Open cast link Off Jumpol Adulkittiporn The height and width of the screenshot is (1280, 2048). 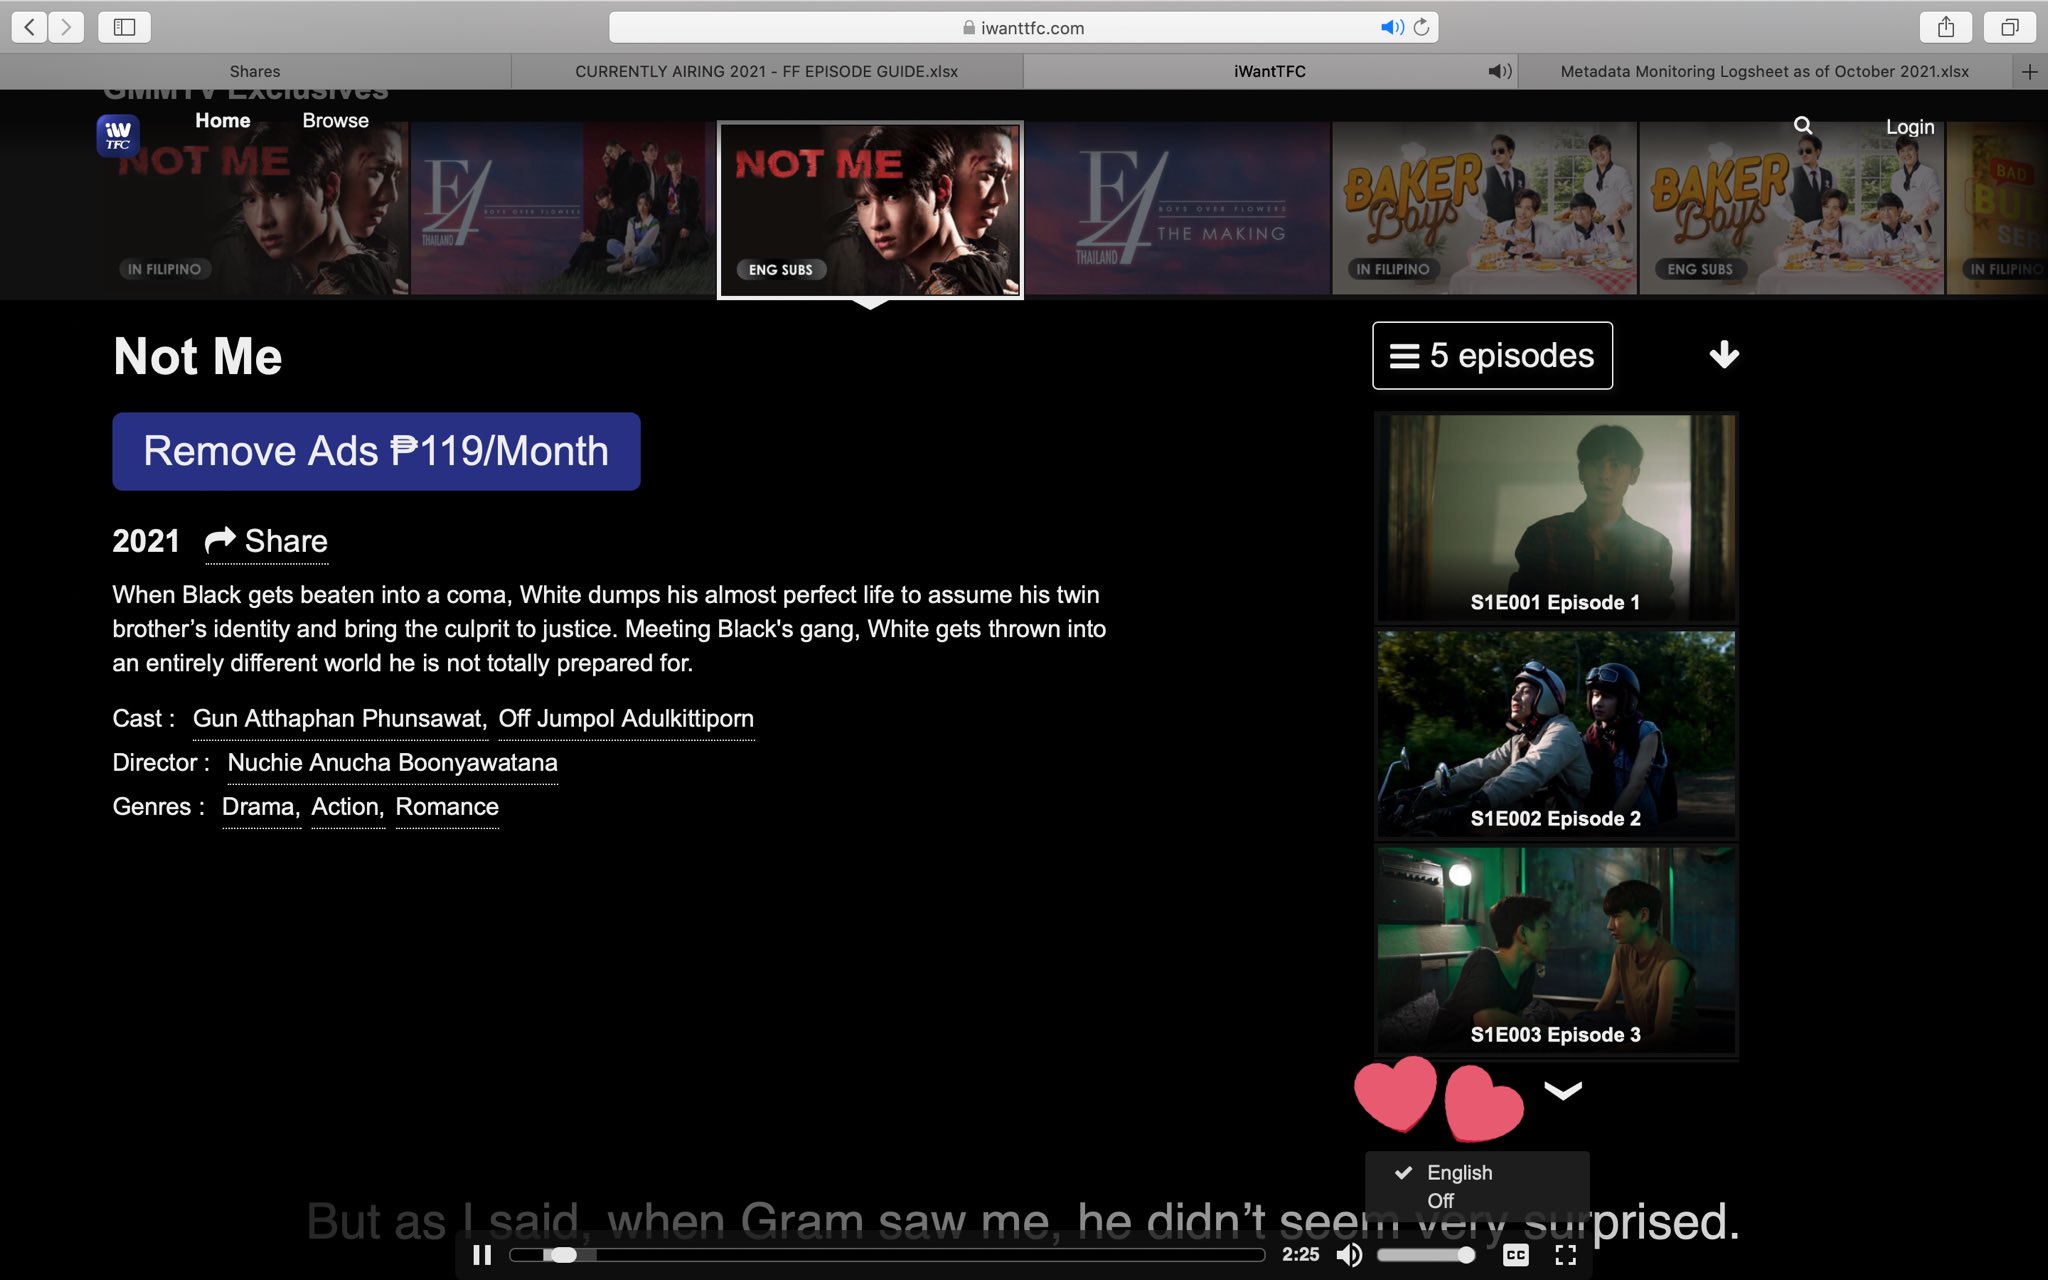[x=626, y=718]
